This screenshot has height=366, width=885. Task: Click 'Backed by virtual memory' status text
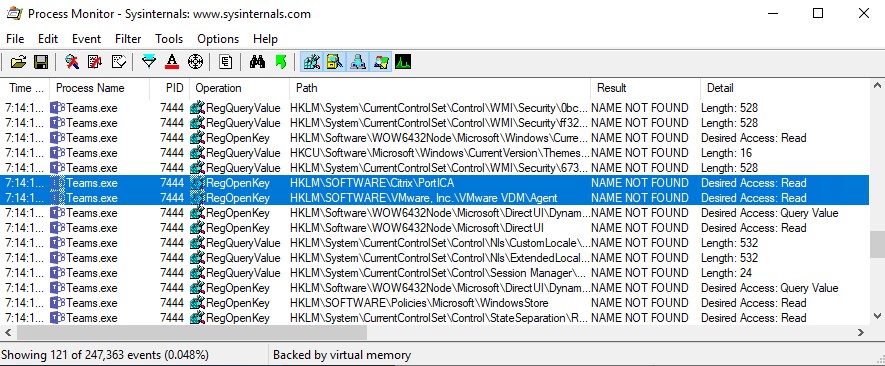pos(342,355)
